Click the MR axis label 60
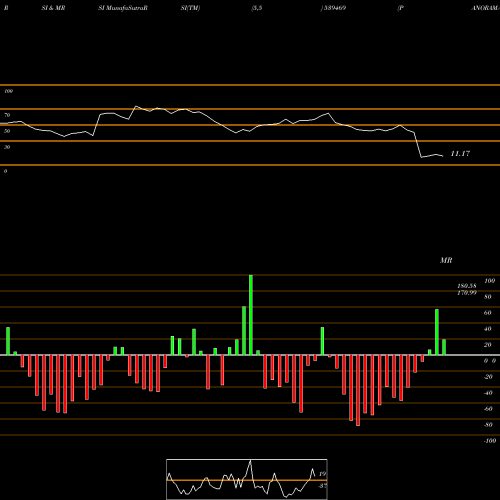The height and width of the screenshot is (500, 500). (x=488, y=313)
